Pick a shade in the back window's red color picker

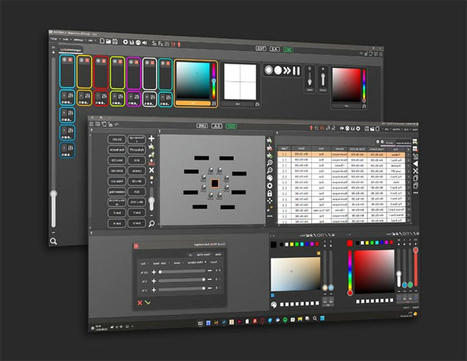[347, 85]
